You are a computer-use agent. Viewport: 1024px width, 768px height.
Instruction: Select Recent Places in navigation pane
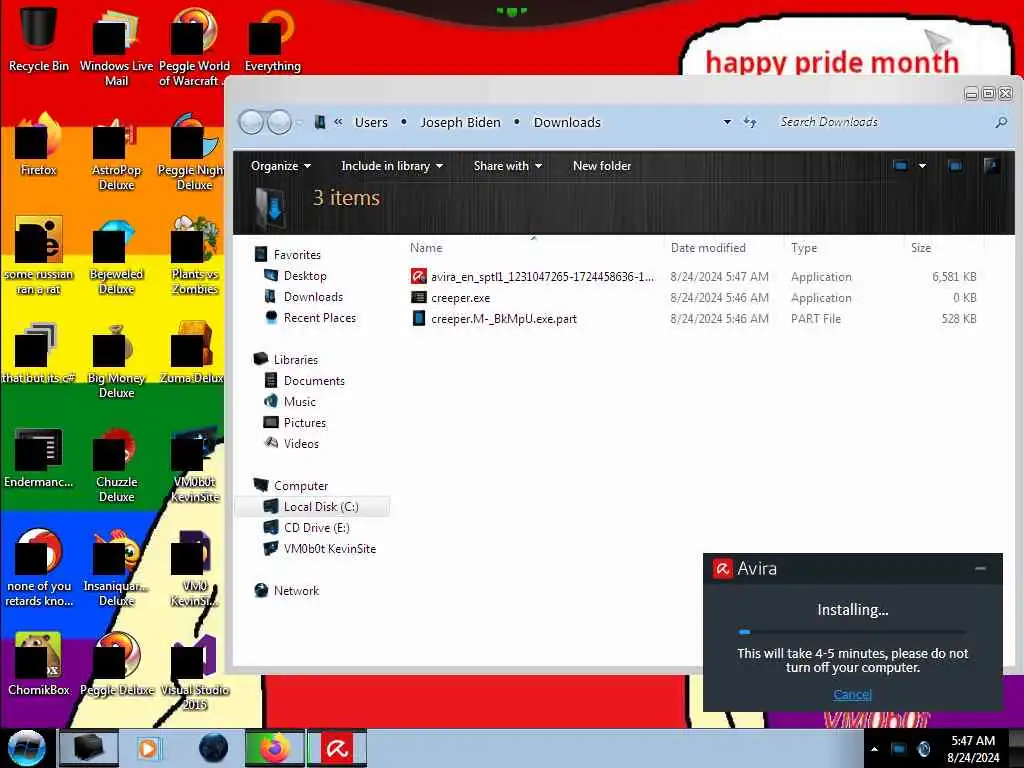tap(319, 317)
